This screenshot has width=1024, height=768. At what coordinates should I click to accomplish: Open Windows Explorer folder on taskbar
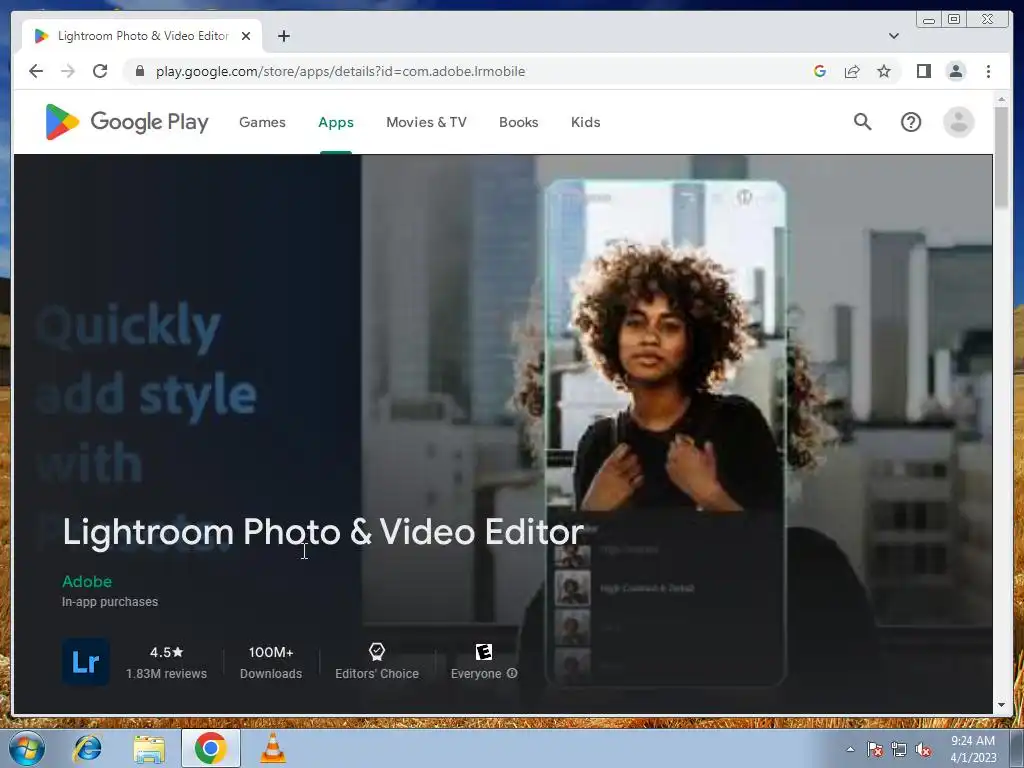[149, 749]
